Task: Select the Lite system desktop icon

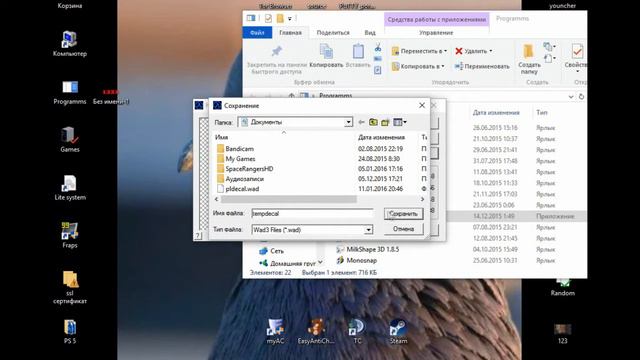Action: click(x=70, y=188)
